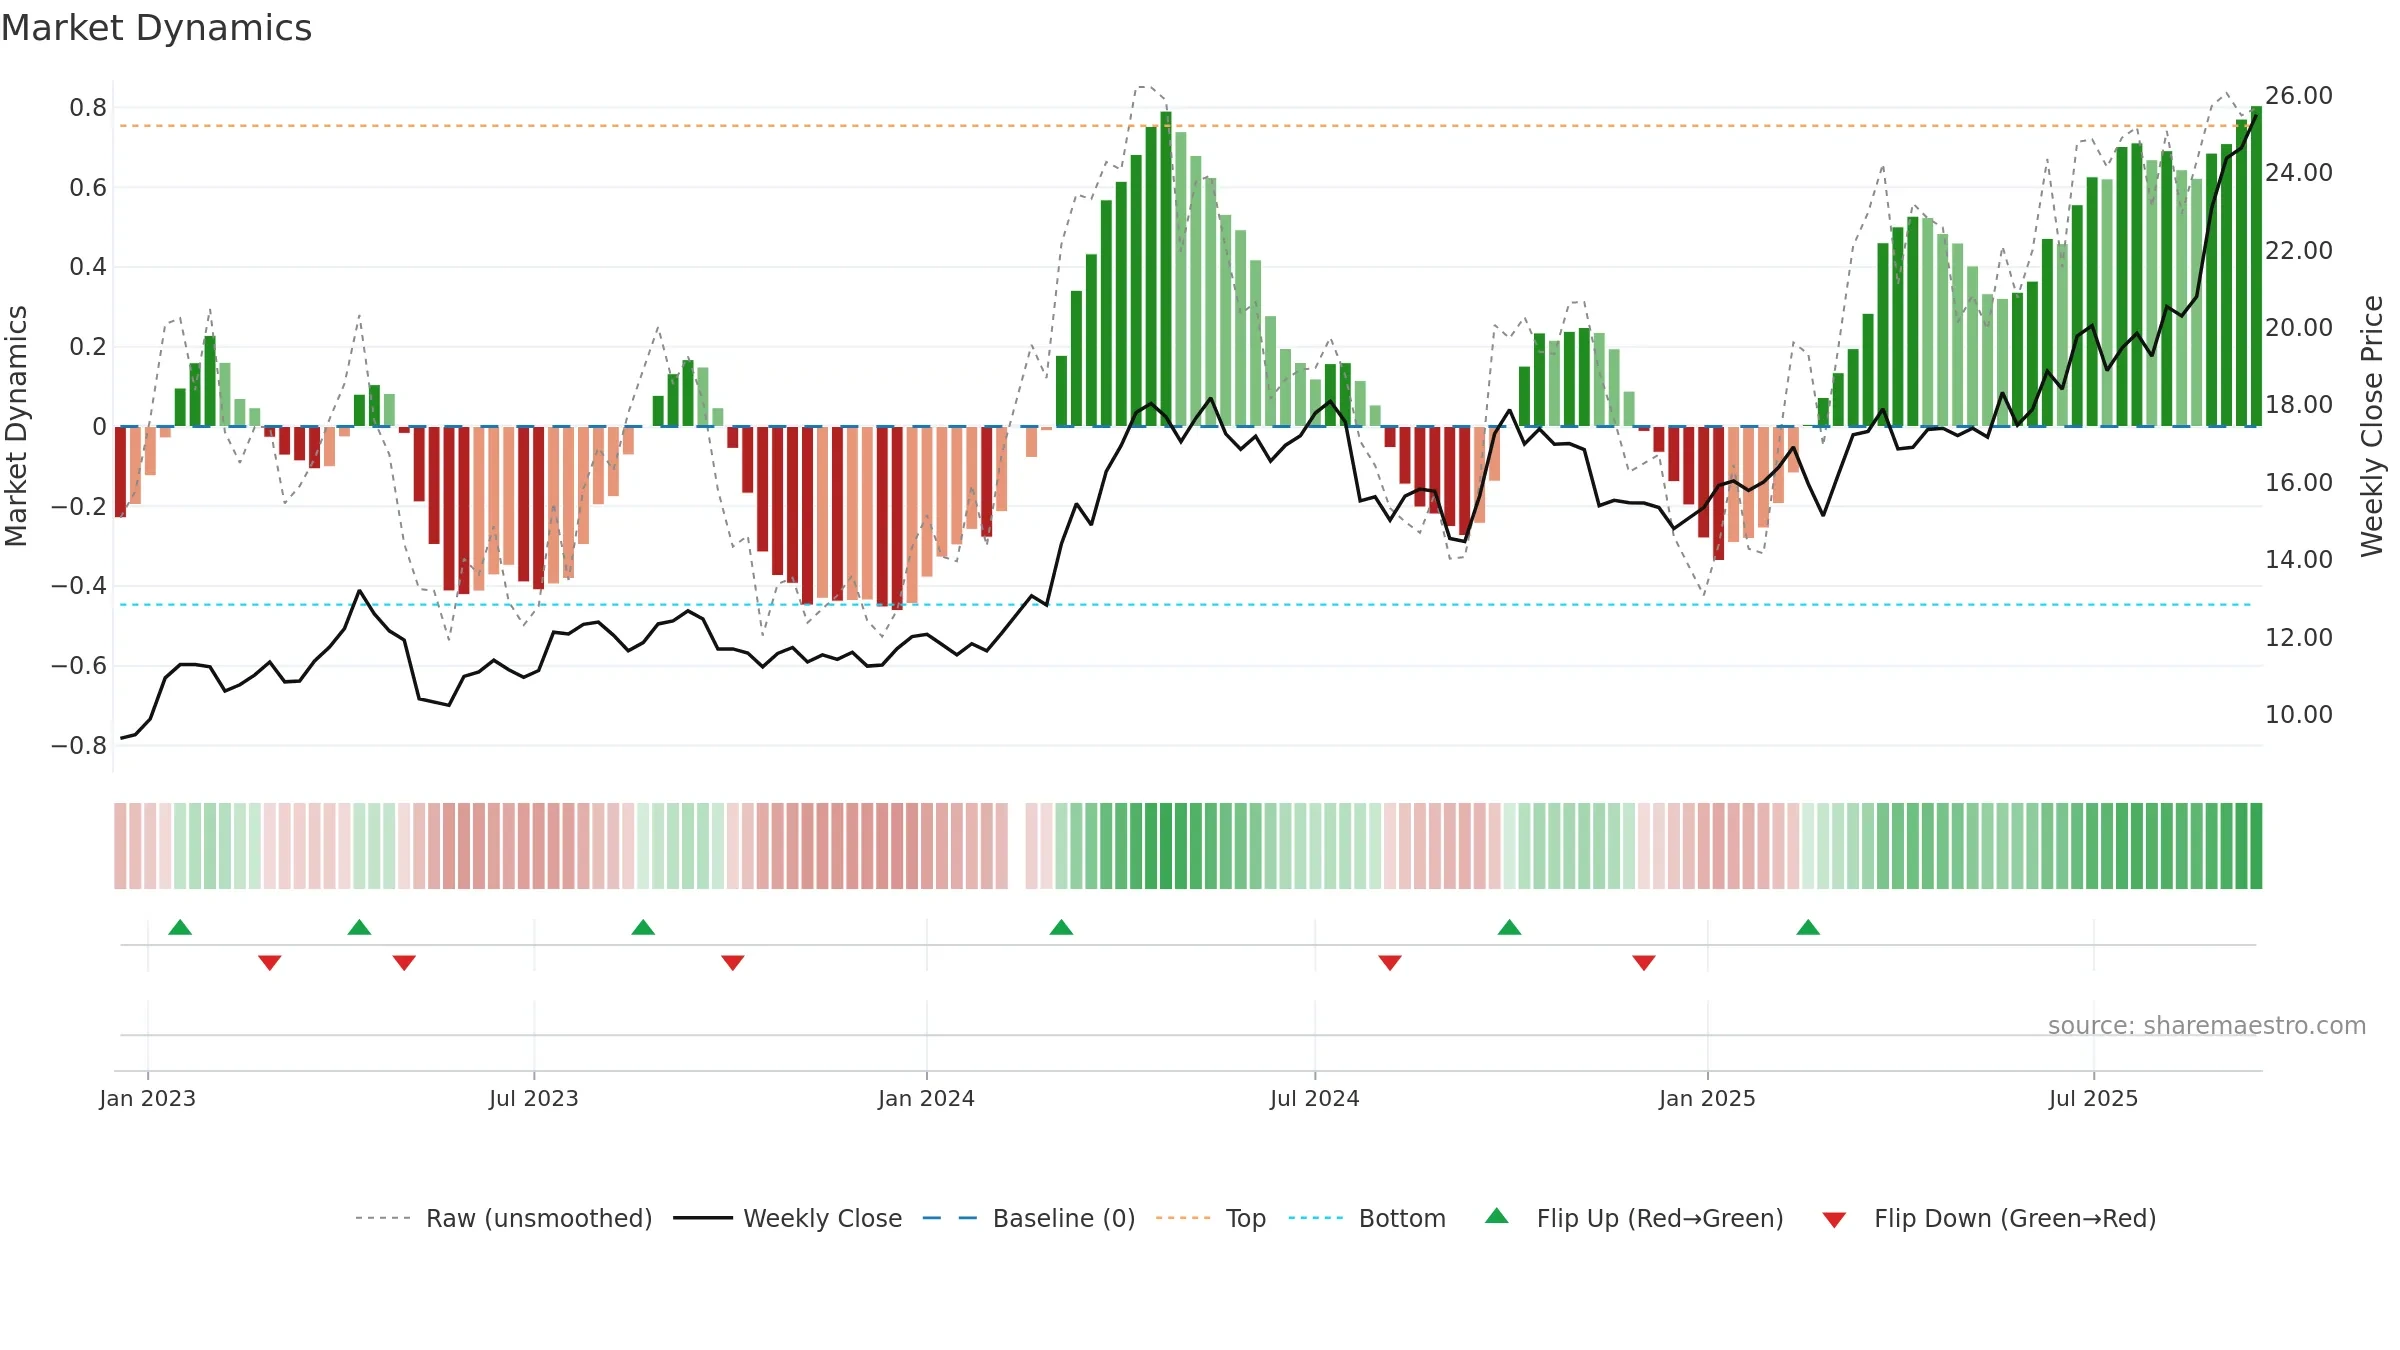2400x1350 pixels.
Task: Click the Market Dynamics chart title
Action: click(x=156, y=28)
